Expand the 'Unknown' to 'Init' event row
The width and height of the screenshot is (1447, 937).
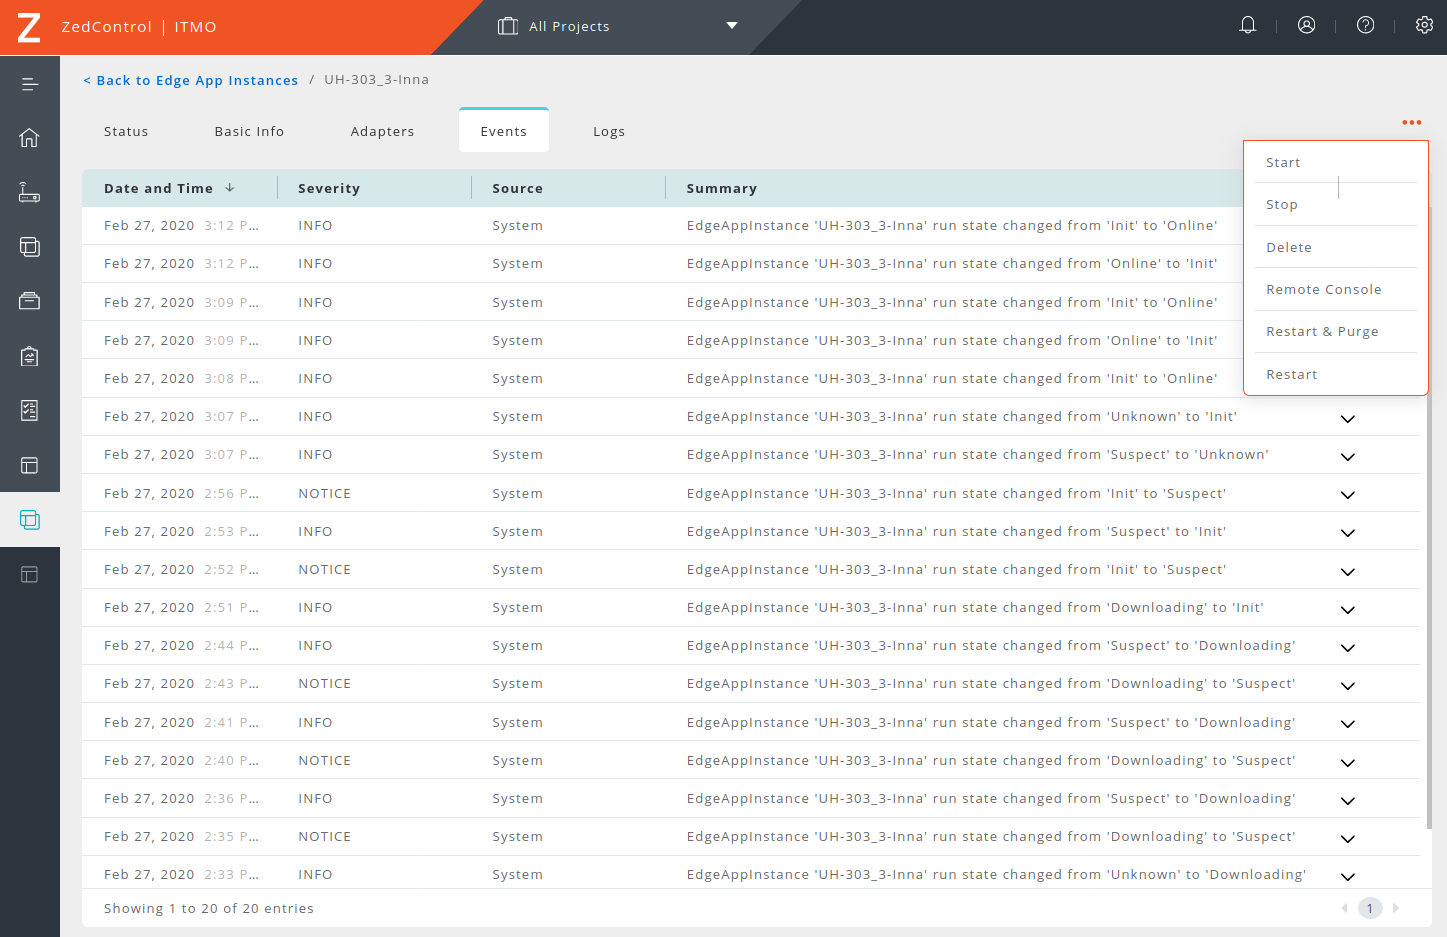coord(1347,419)
